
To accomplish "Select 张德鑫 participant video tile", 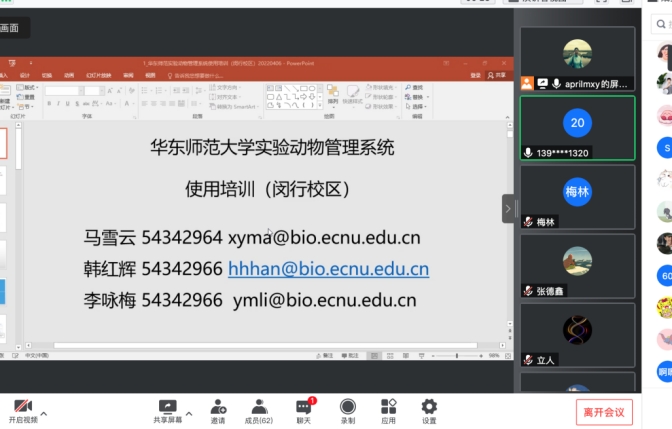I will click(x=577, y=266).
